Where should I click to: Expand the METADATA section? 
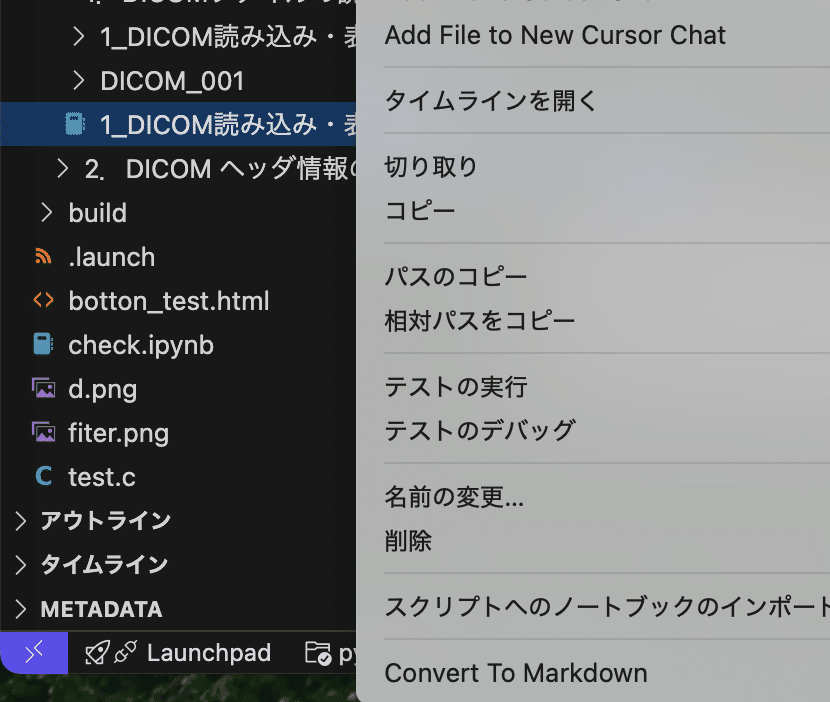[x=21, y=608]
